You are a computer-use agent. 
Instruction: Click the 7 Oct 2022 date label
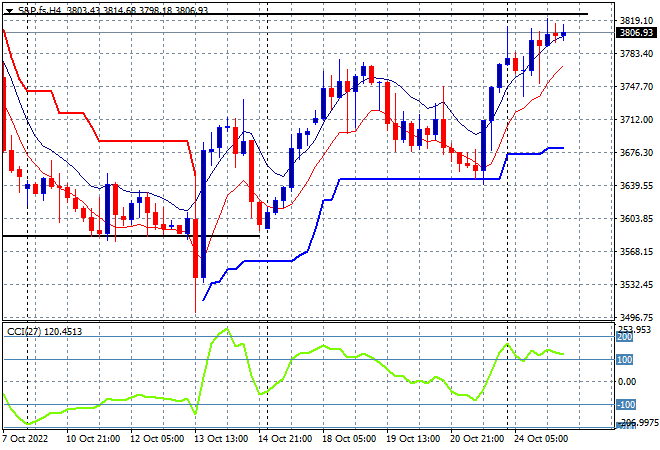25,439
